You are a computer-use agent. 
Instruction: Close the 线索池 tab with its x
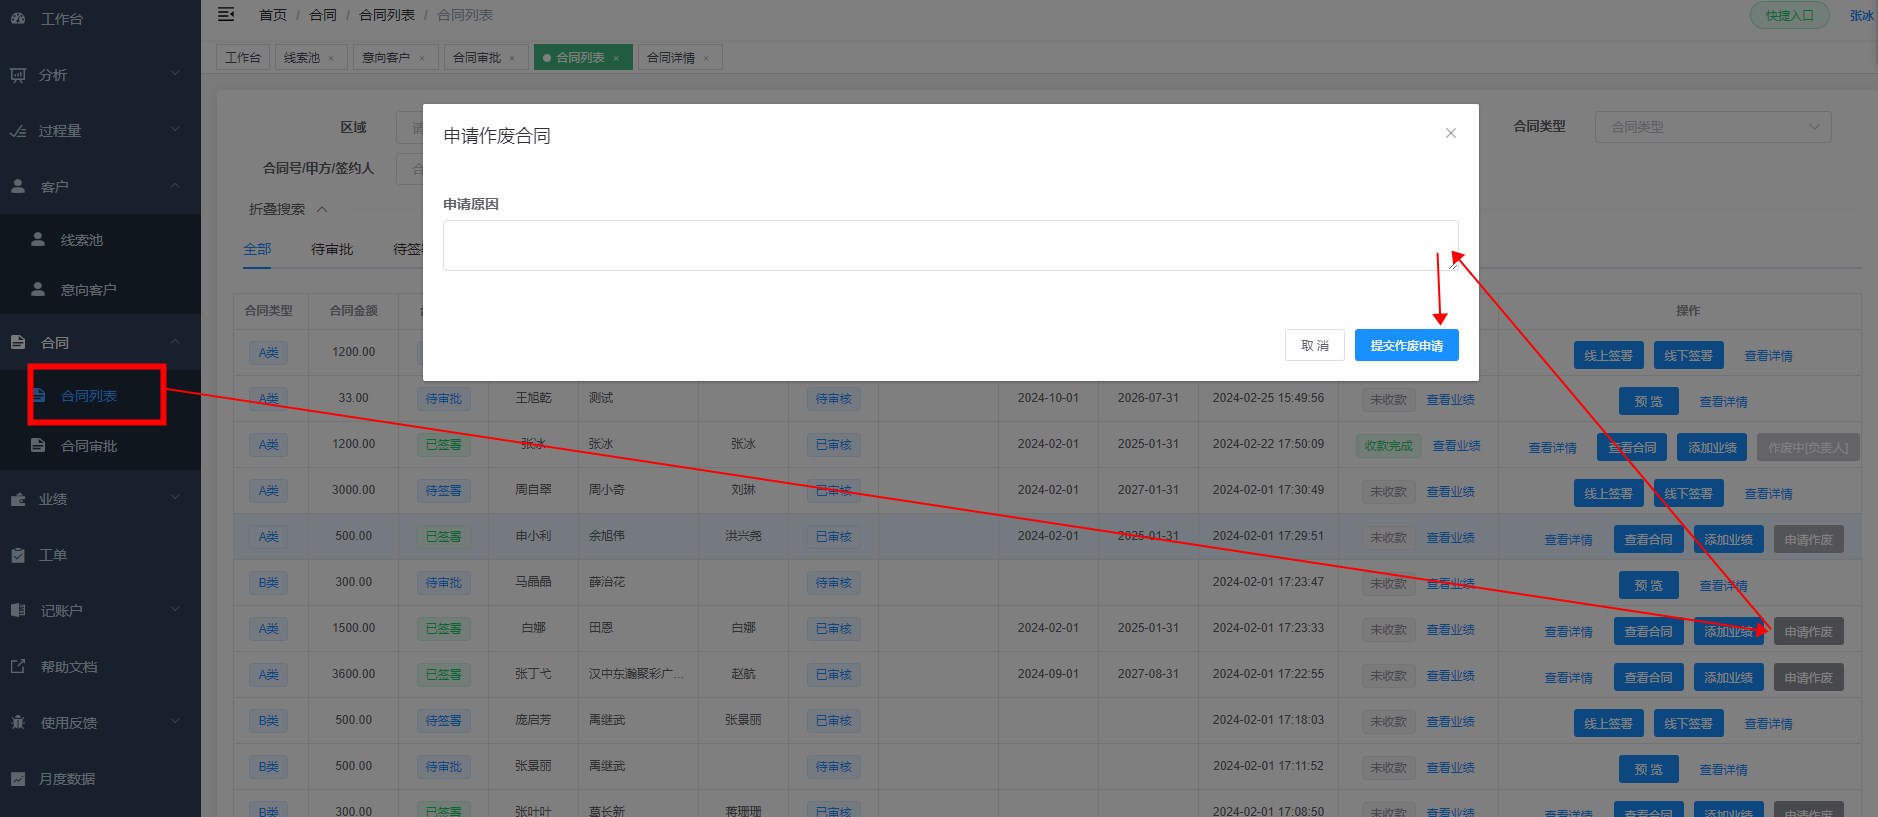(331, 58)
